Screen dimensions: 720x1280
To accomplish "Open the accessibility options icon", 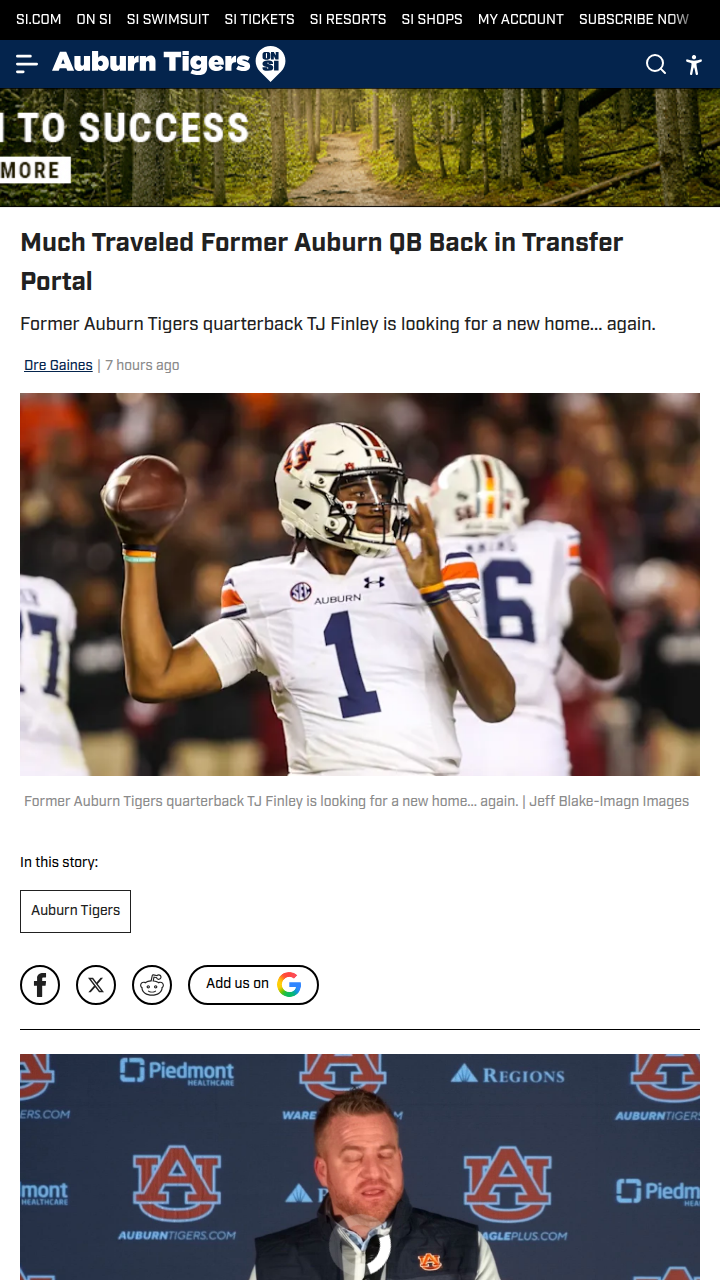I will (694, 64).
